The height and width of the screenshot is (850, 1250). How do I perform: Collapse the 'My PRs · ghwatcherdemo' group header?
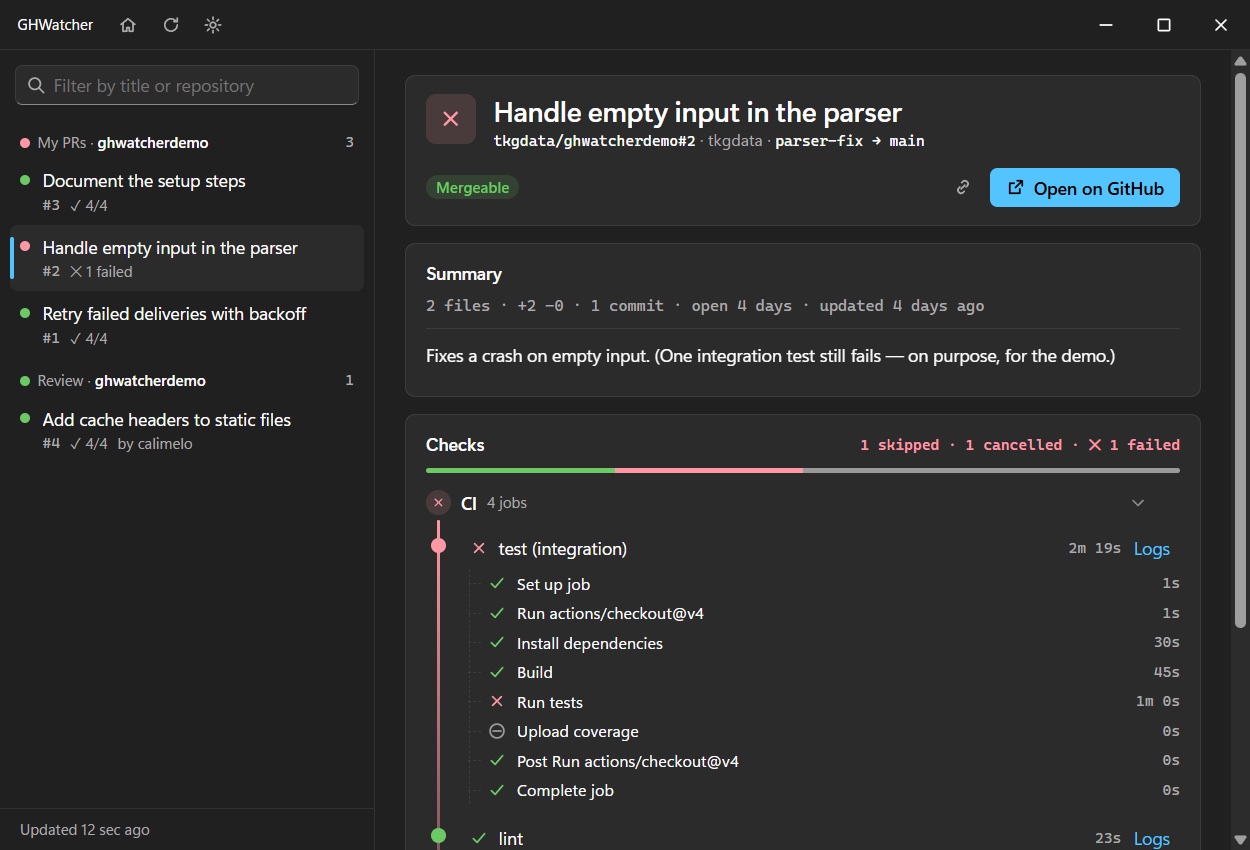click(x=187, y=143)
